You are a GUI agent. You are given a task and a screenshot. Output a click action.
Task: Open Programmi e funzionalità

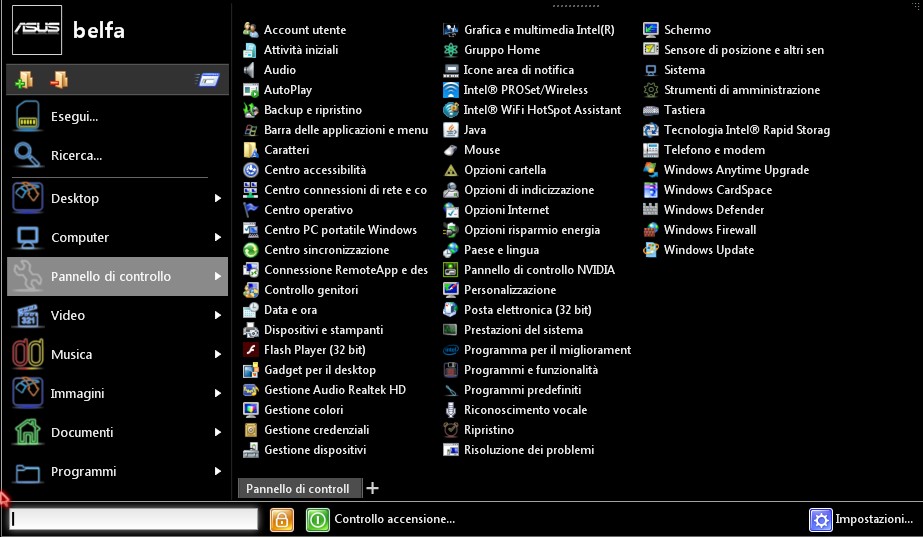click(x=520, y=370)
